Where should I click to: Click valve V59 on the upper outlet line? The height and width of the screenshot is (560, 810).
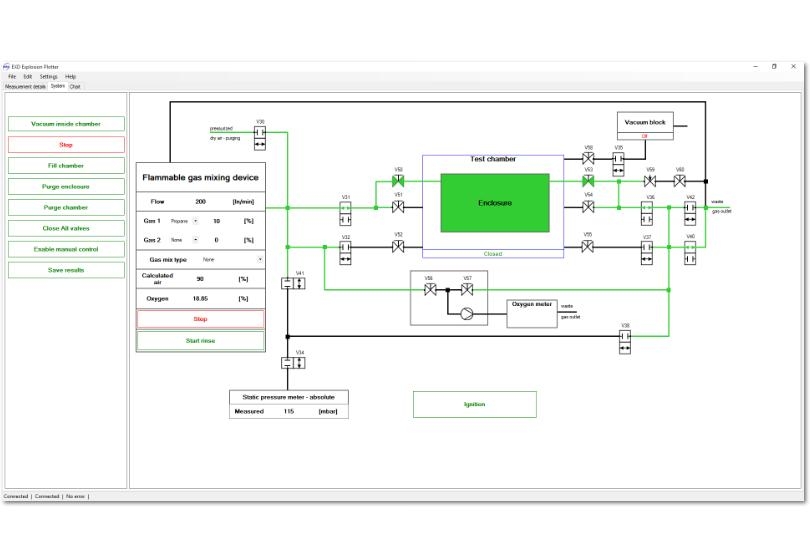650,181
